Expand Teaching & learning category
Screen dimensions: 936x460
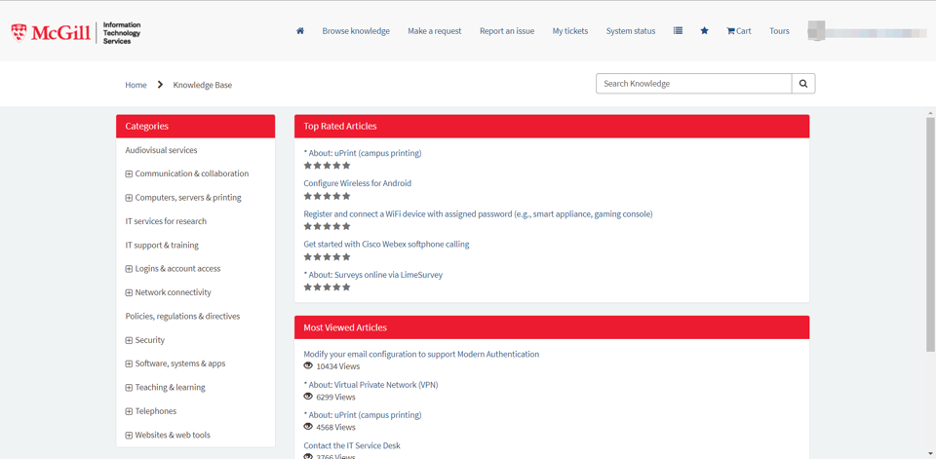128,387
